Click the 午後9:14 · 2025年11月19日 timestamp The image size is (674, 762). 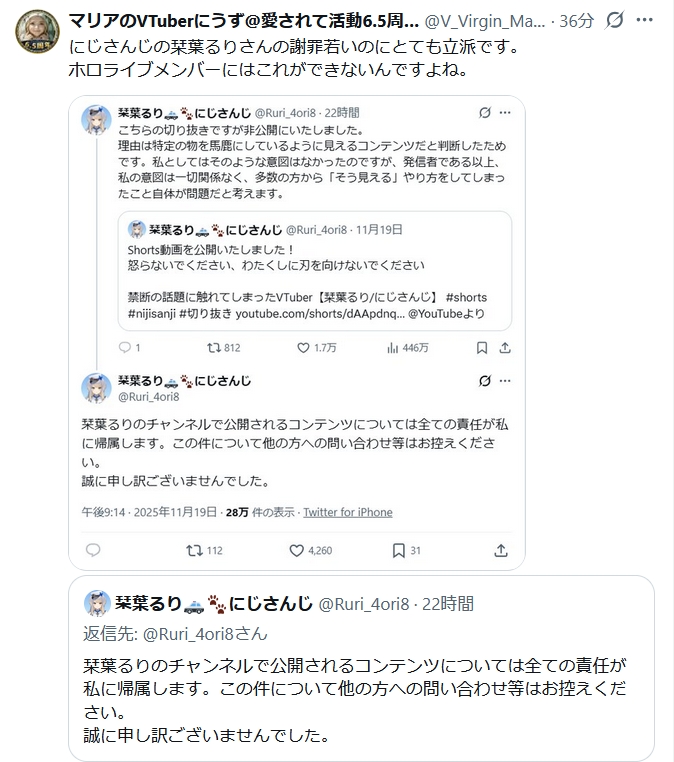click(x=149, y=512)
